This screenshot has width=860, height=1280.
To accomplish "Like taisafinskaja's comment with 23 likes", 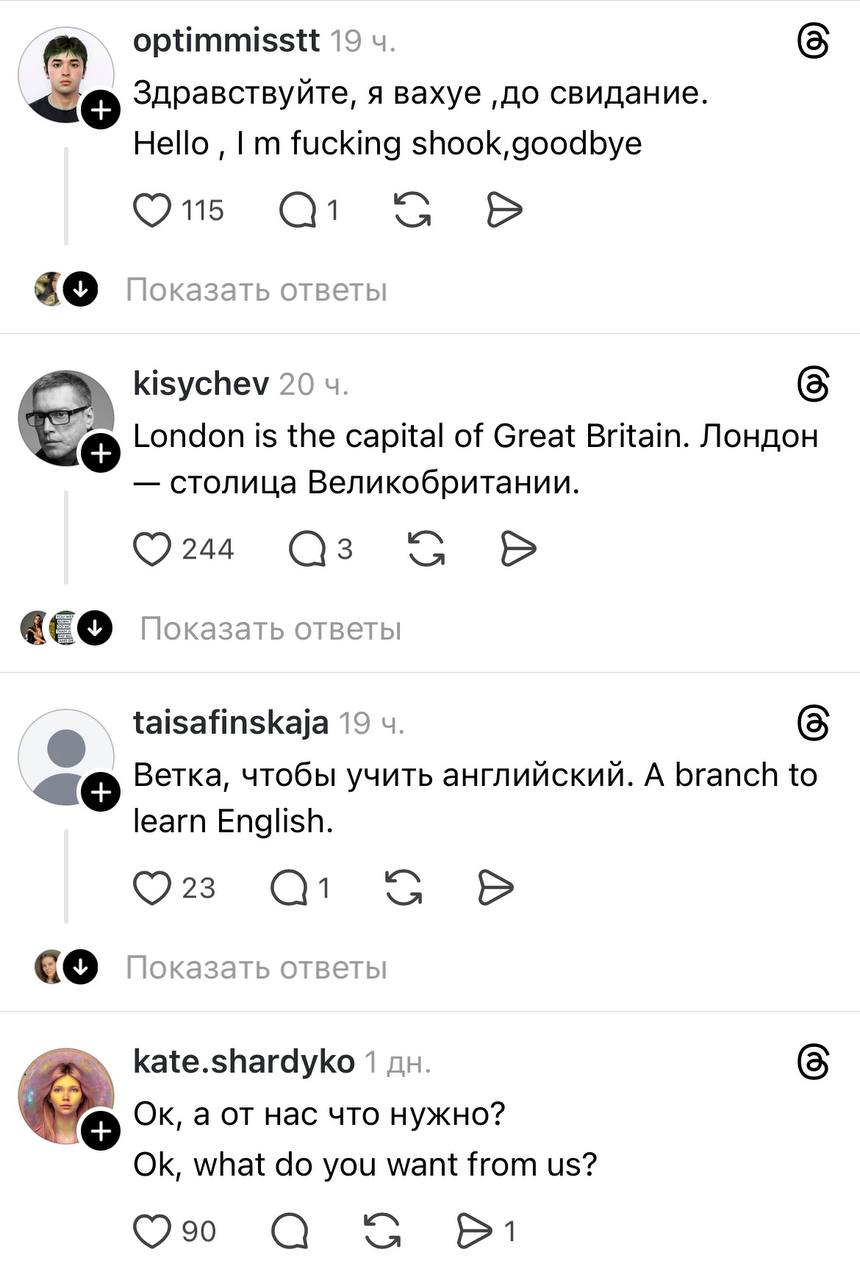I will (x=152, y=887).
